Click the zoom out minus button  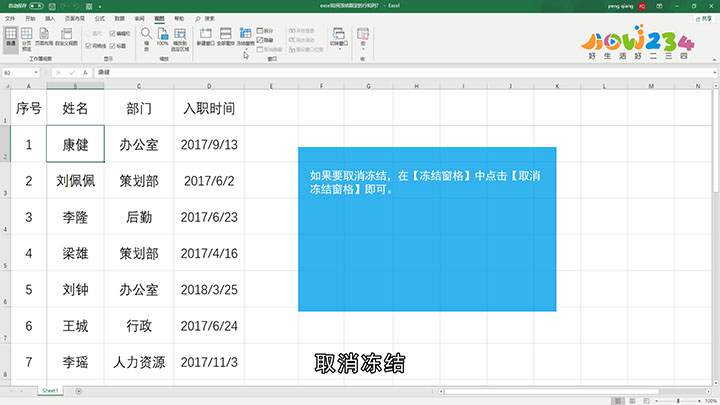(657, 401)
